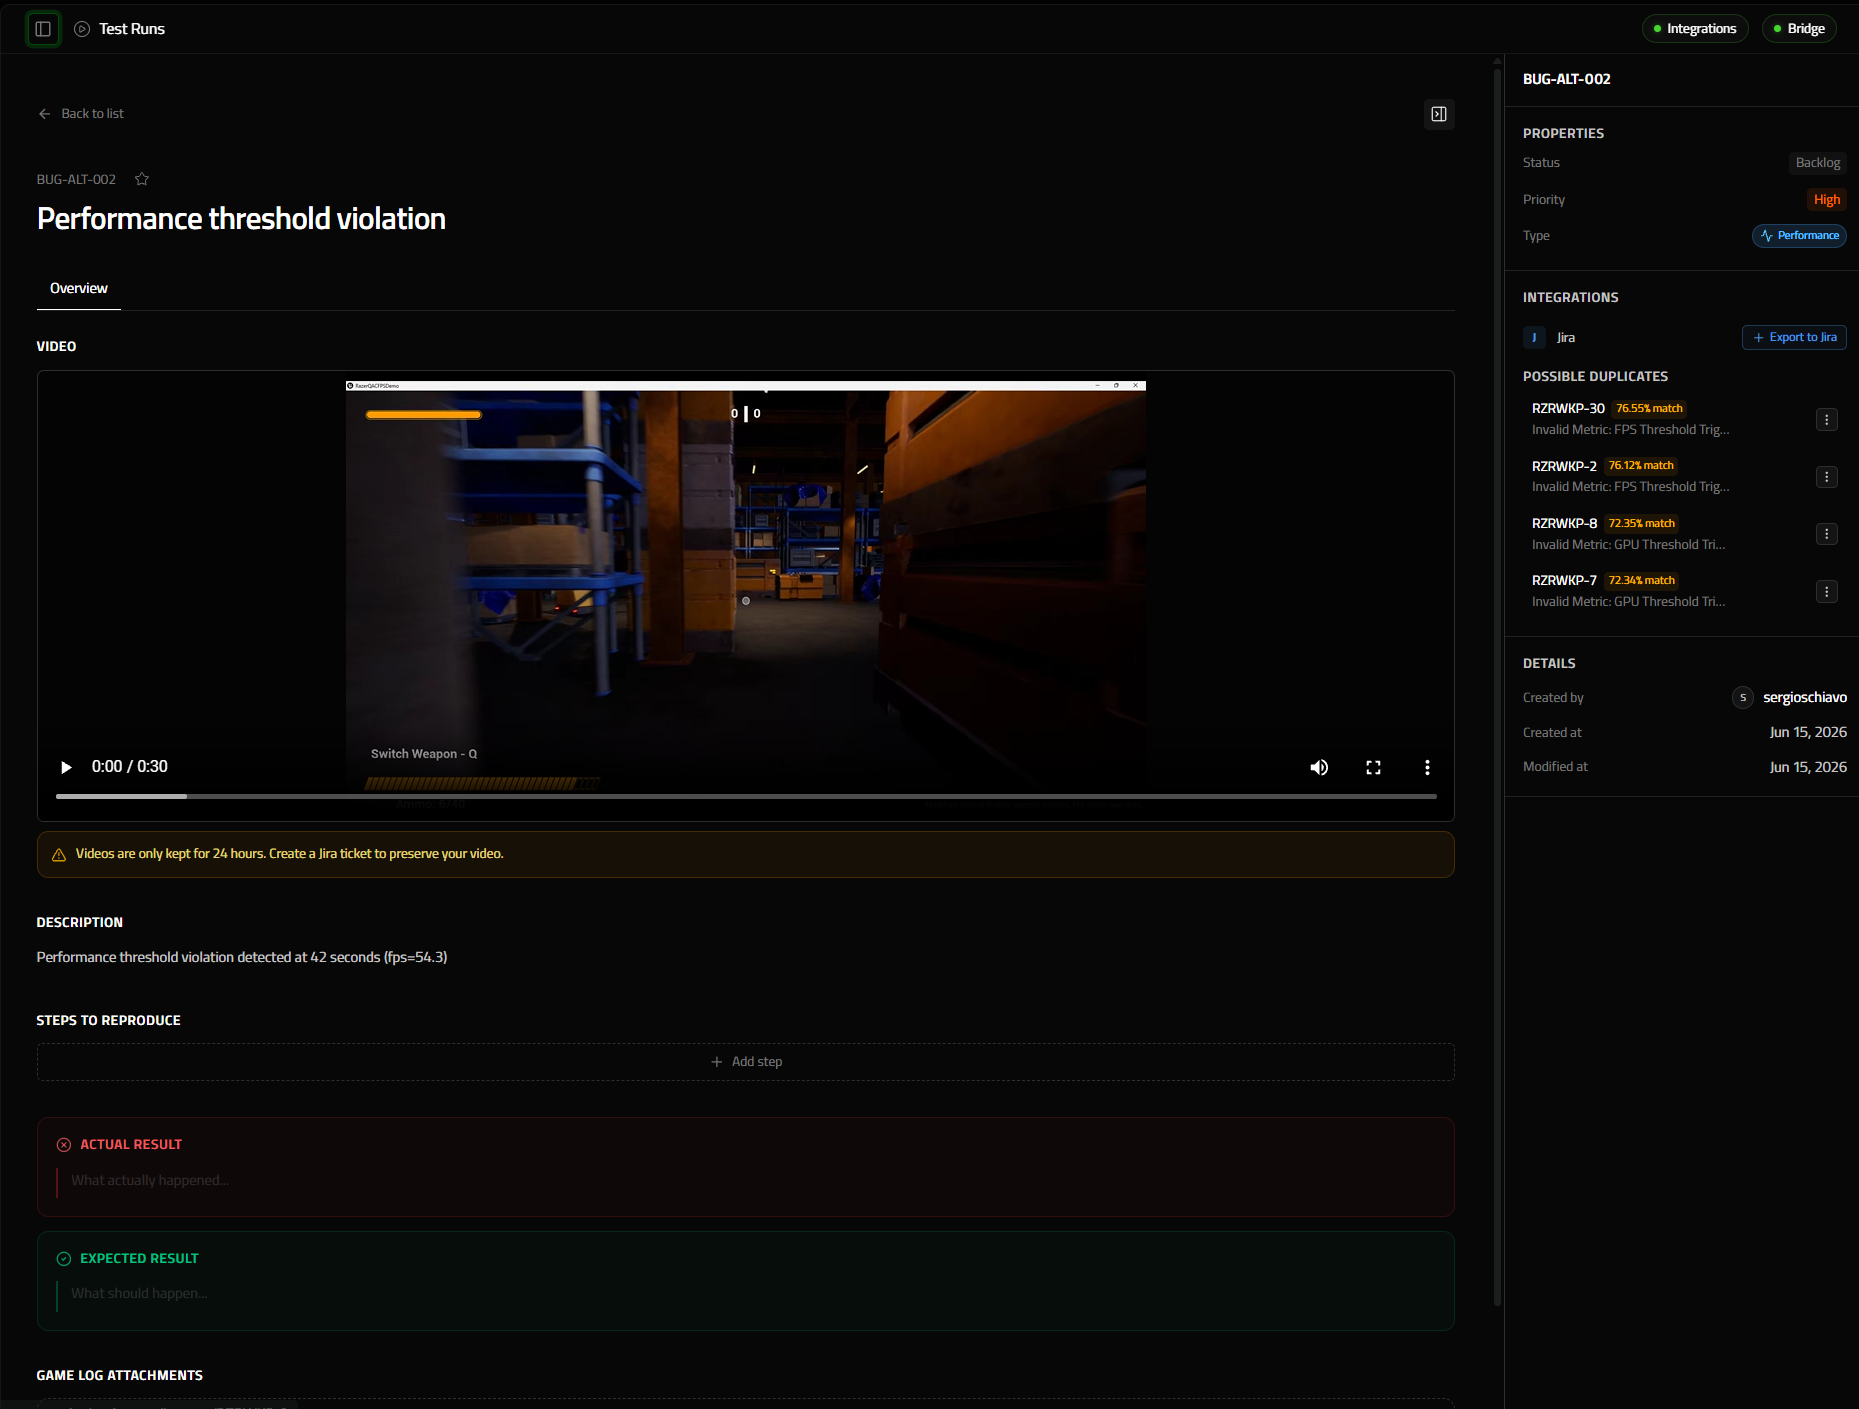Mute the video volume speaker icon
The image size is (1859, 1409).
pos(1319,767)
